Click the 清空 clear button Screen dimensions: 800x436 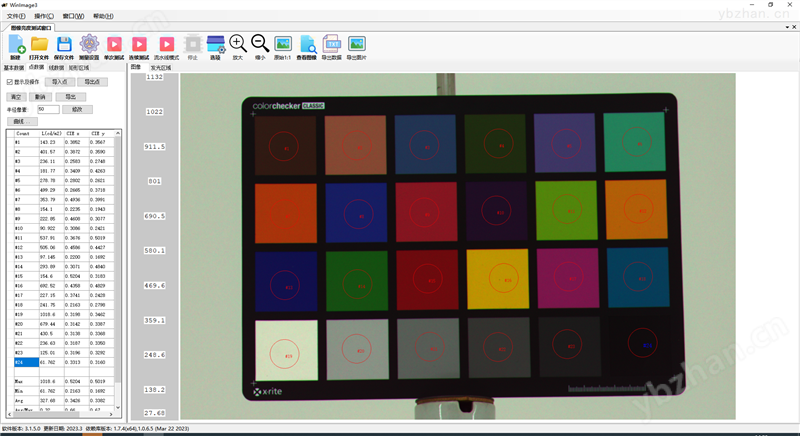coord(16,97)
